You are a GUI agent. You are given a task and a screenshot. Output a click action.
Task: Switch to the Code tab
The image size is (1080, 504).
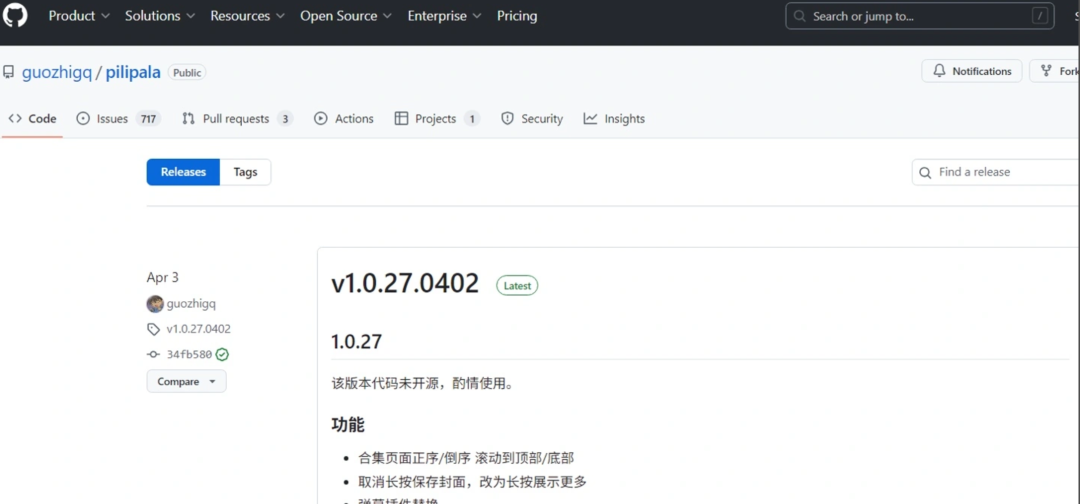(x=32, y=118)
